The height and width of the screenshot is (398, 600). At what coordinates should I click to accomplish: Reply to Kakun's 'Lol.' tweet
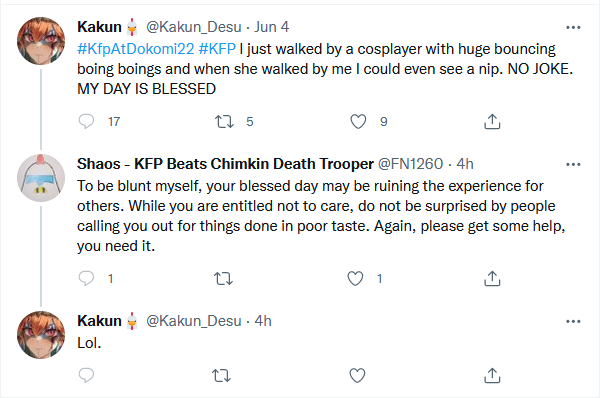coord(86,375)
